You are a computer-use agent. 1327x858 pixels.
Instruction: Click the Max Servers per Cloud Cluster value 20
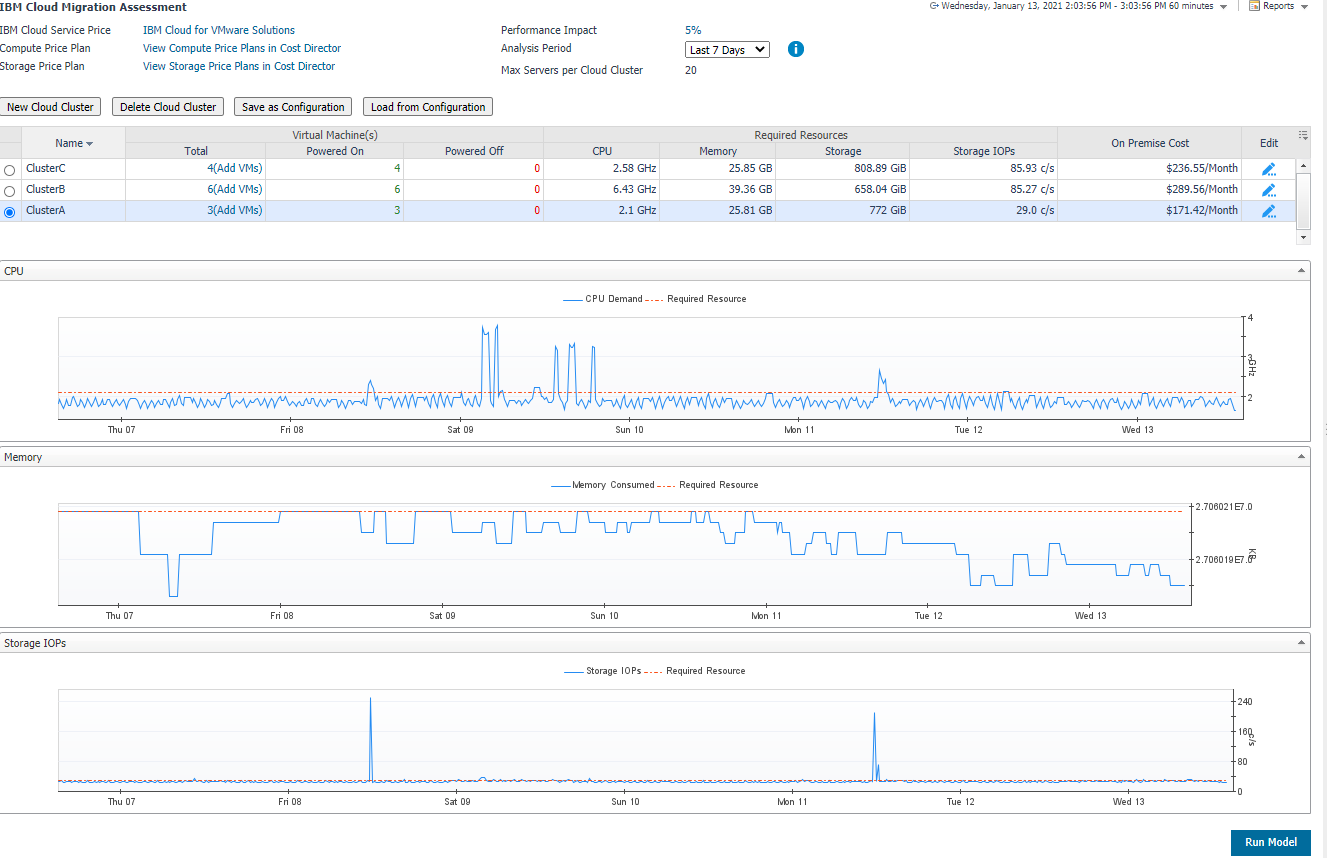691,70
